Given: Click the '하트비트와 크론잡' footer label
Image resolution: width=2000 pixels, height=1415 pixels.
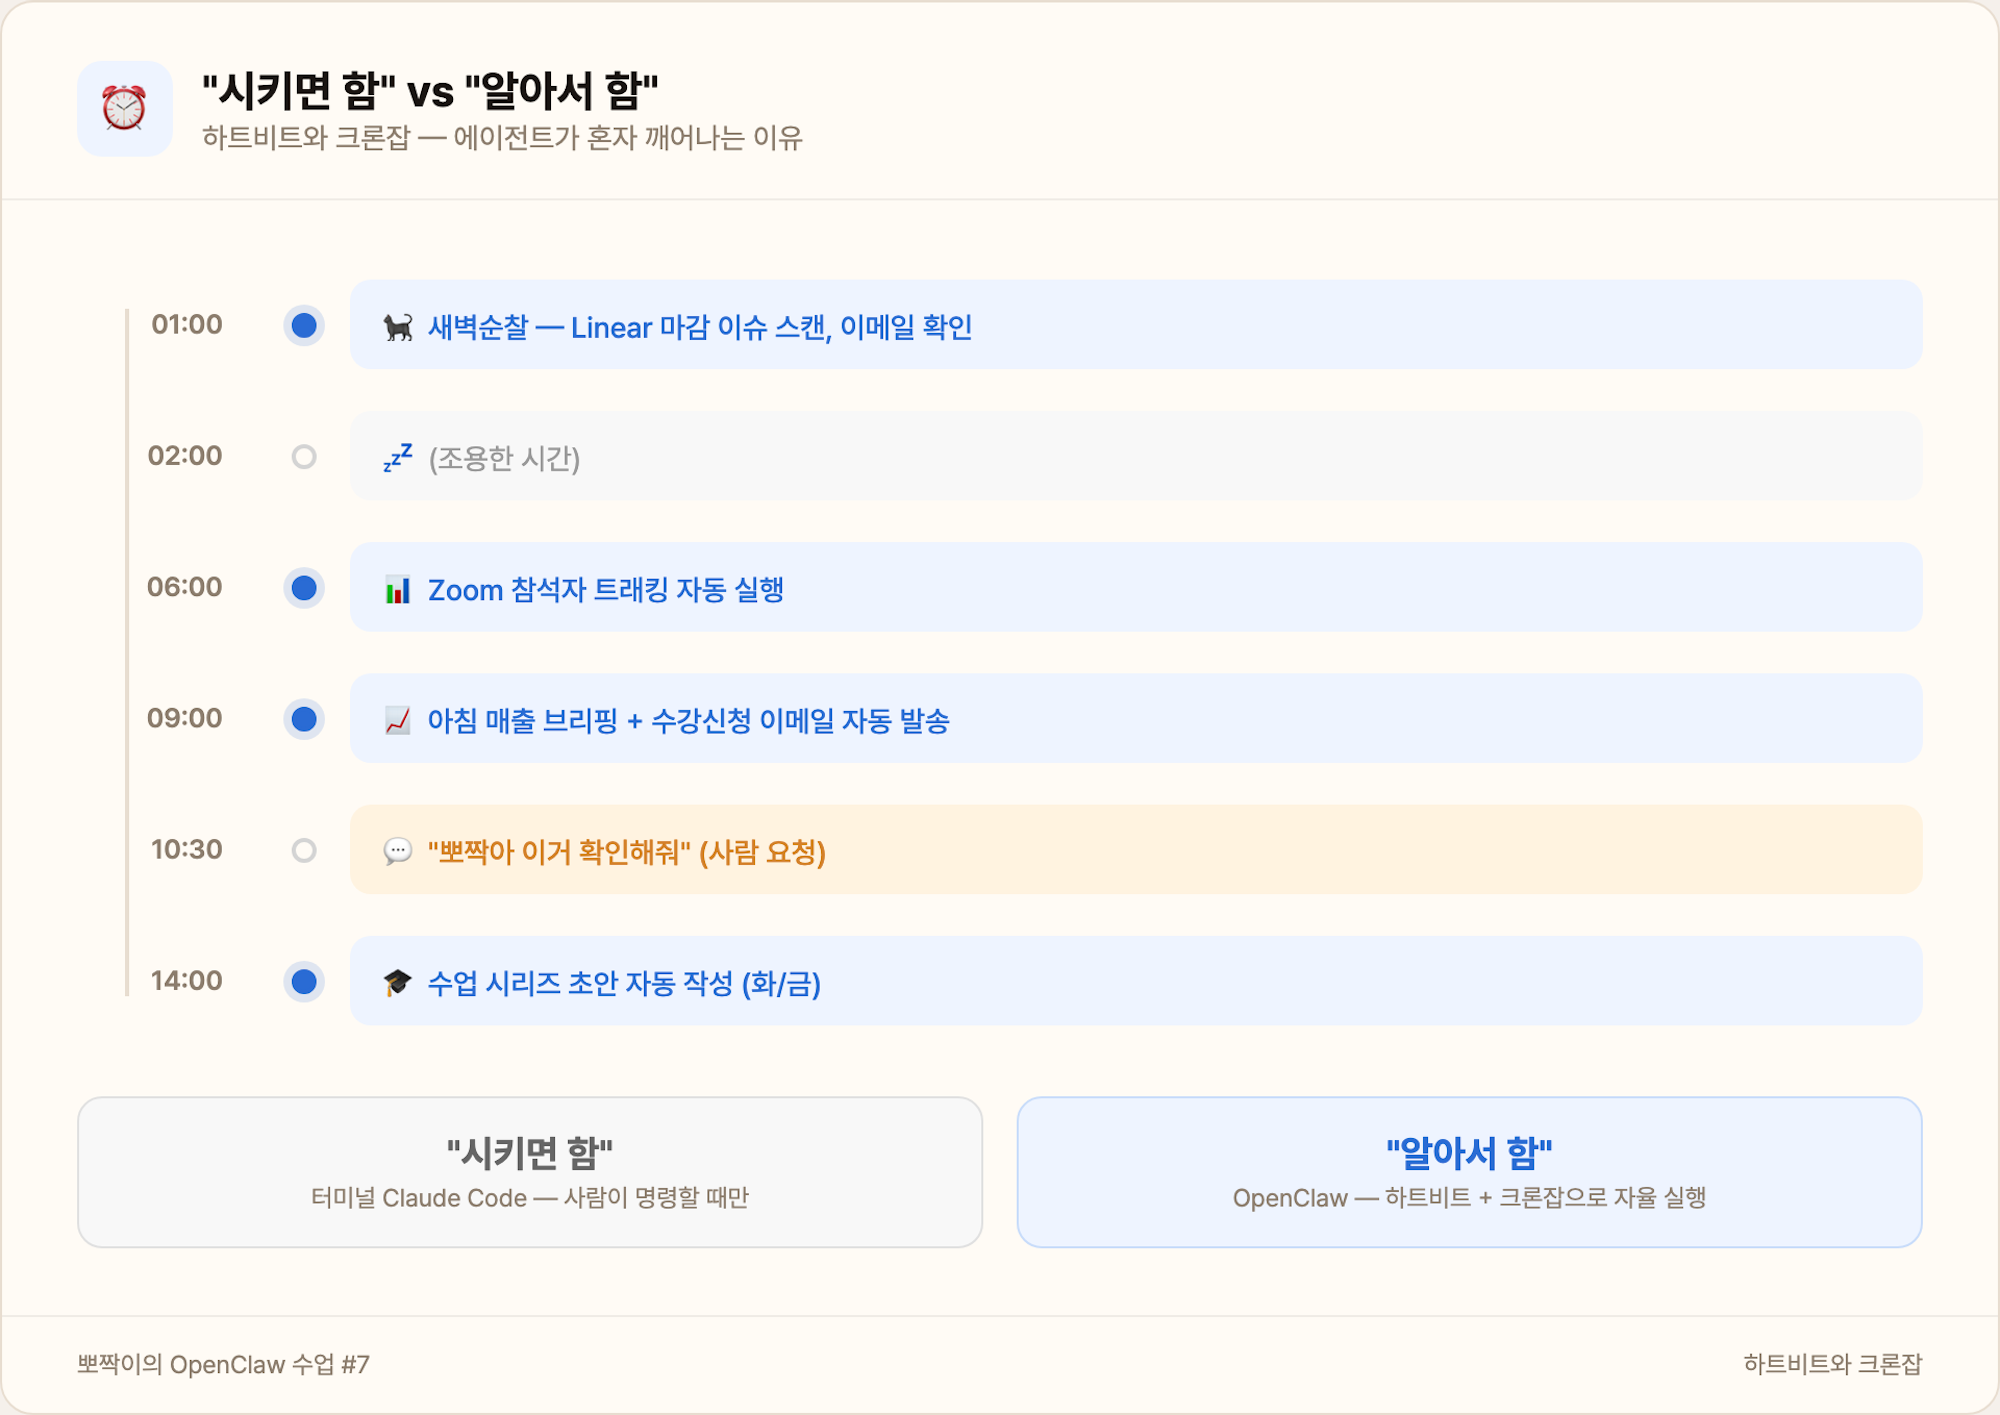Looking at the screenshot, I should [x=1836, y=1363].
